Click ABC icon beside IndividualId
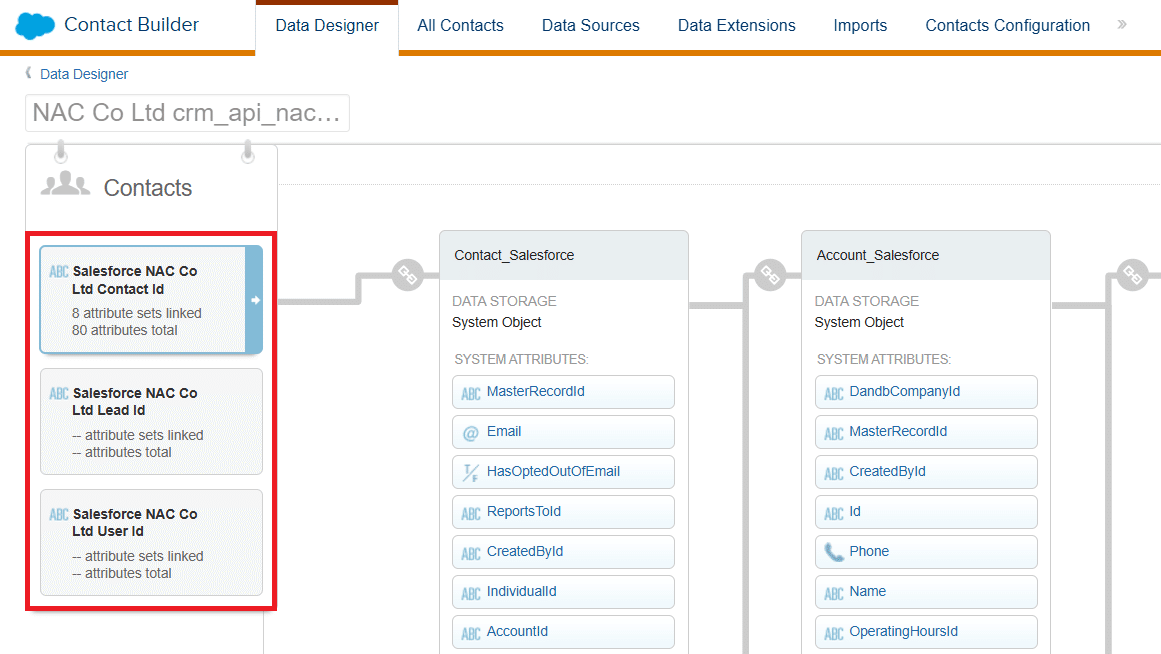The image size is (1161, 654). pyautogui.click(x=471, y=593)
